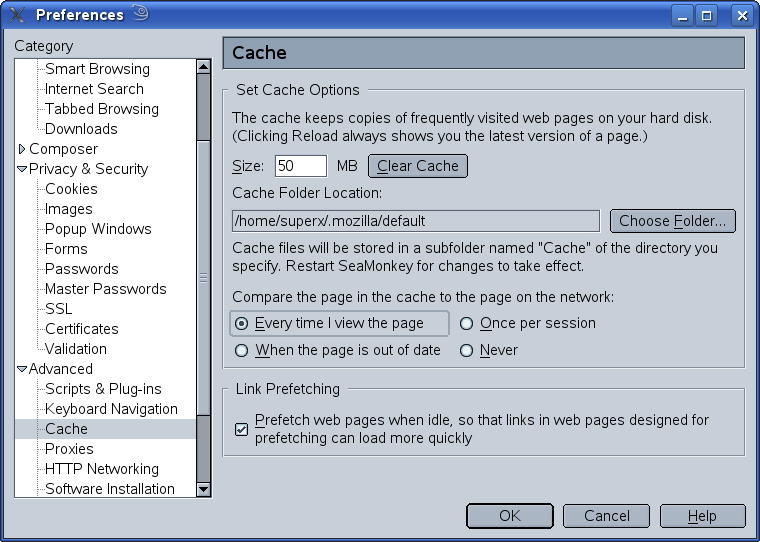Open Passwords preferences
760x542 pixels.
pos(82,269)
